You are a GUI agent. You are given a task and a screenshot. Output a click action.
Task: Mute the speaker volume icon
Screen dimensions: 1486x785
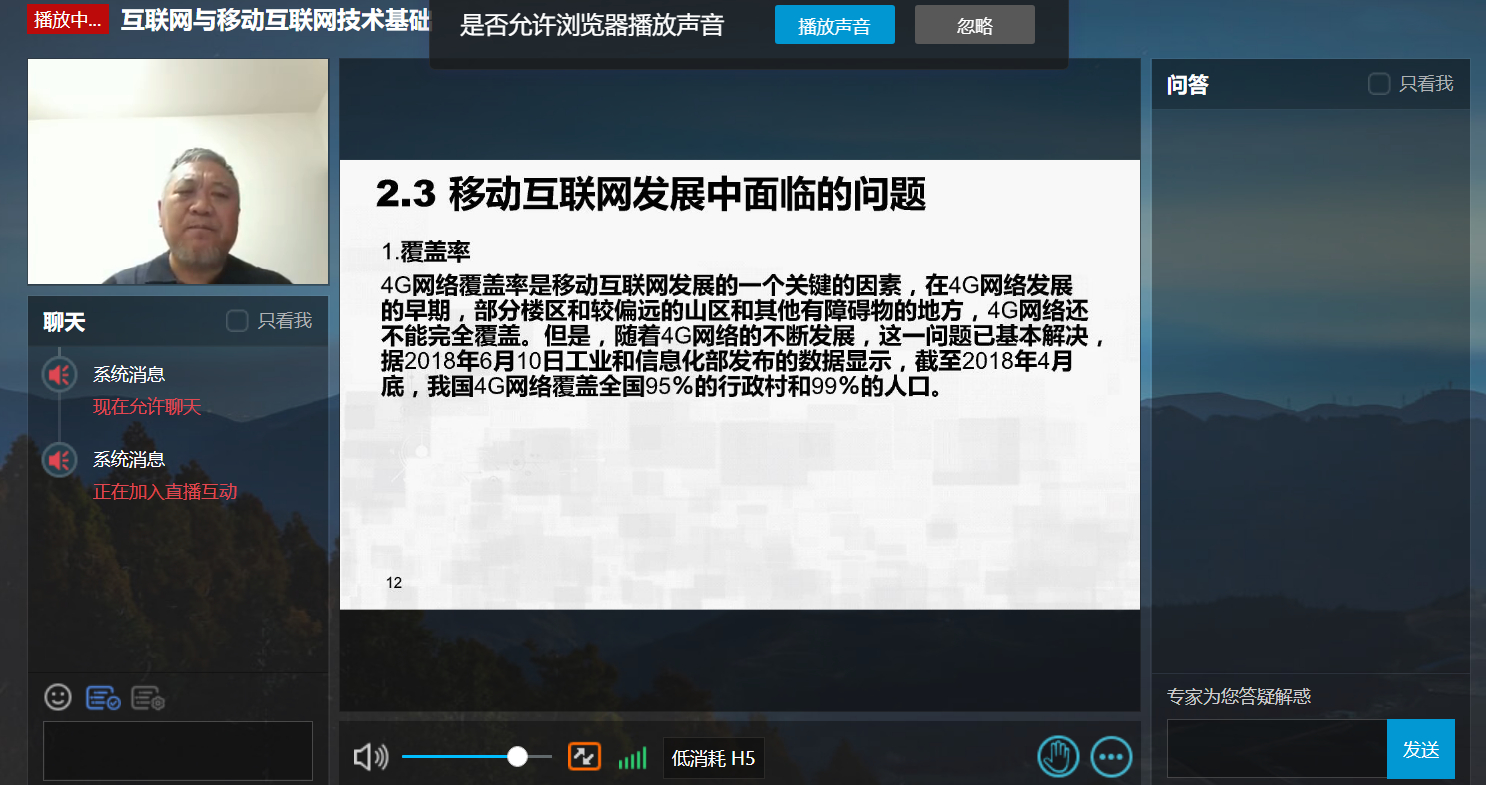pyautogui.click(x=370, y=757)
